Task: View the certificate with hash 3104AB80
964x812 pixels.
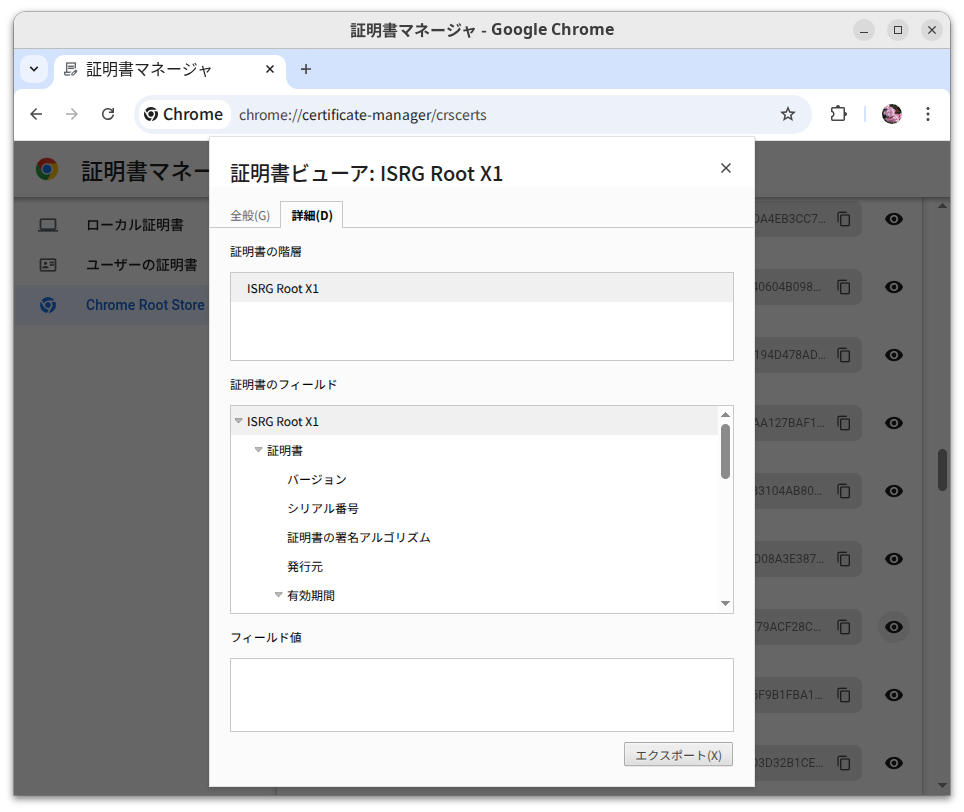Action: 894,491
